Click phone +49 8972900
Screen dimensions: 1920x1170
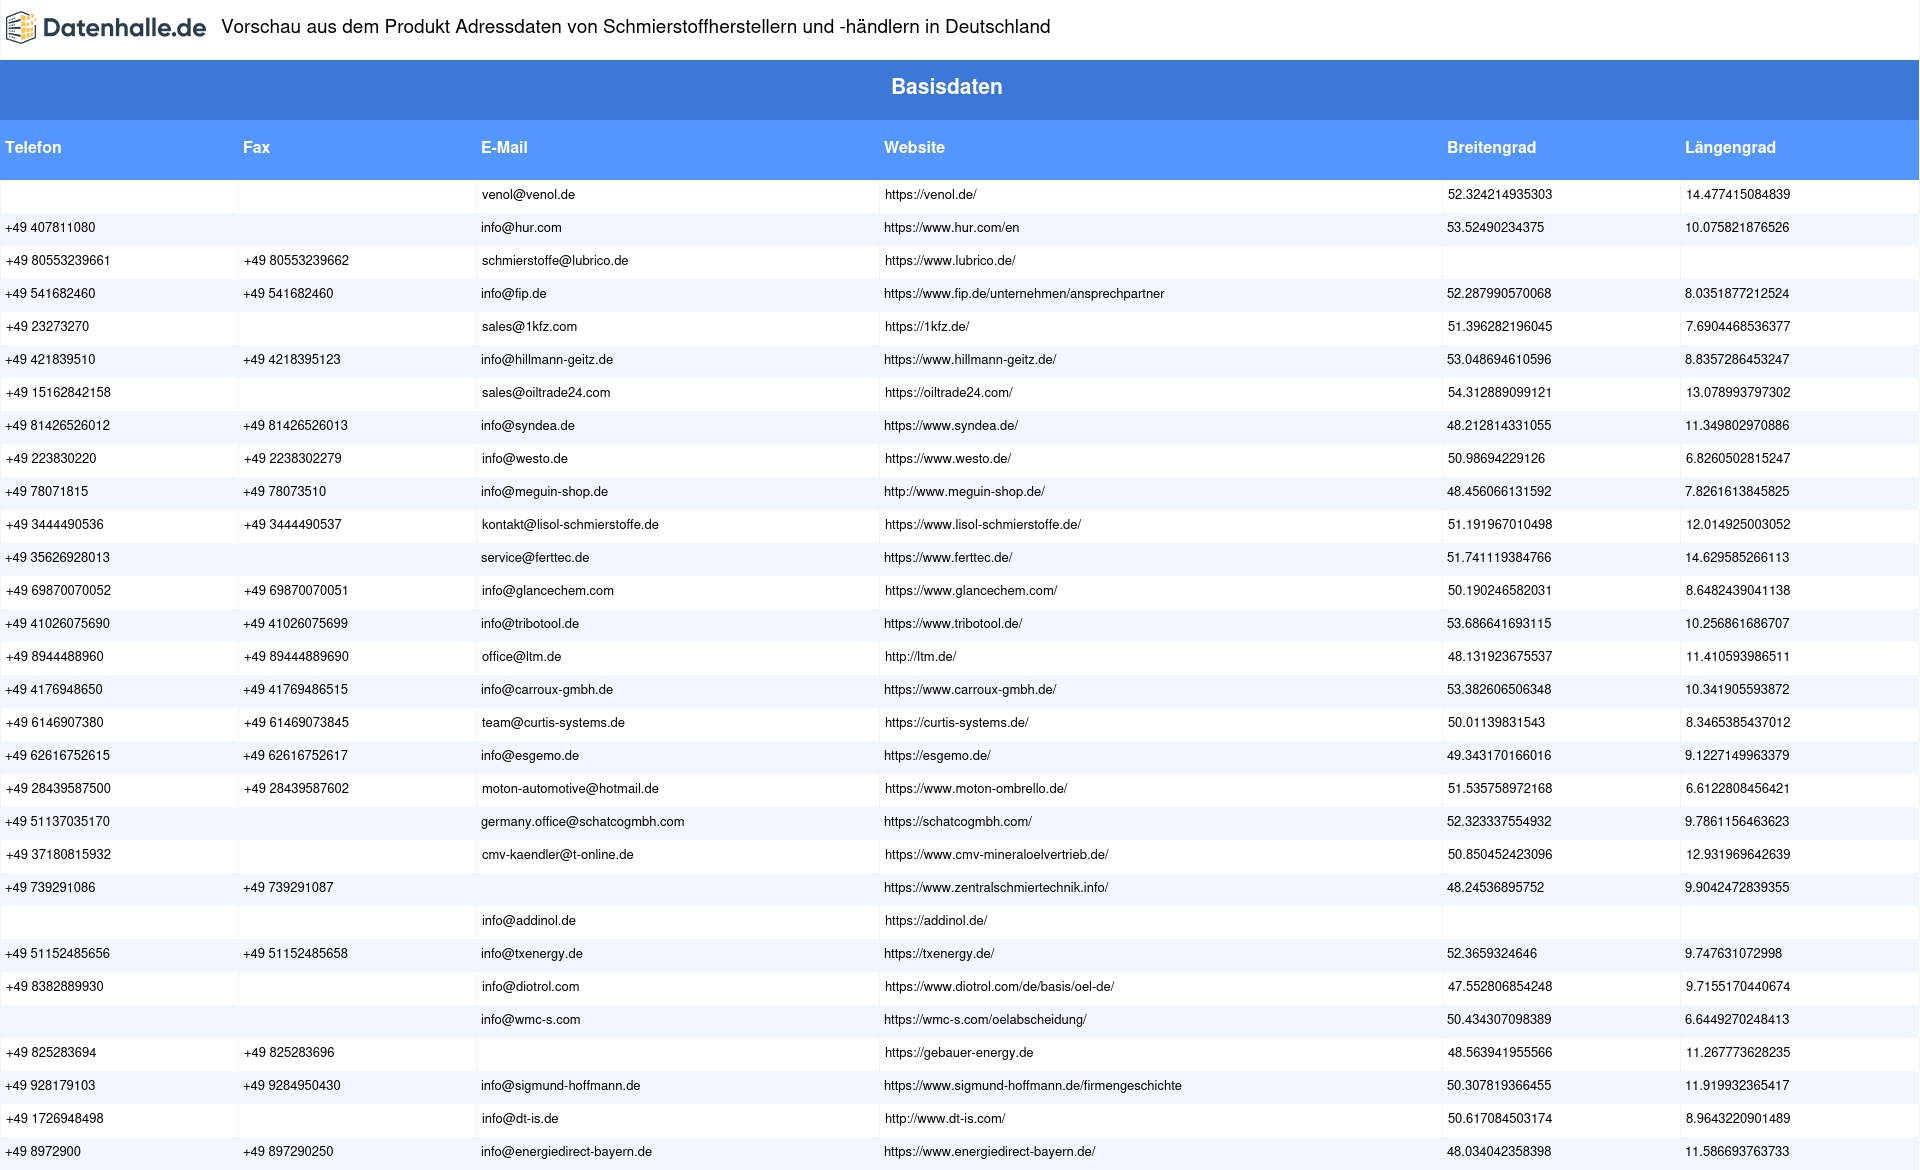pyautogui.click(x=43, y=1152)
